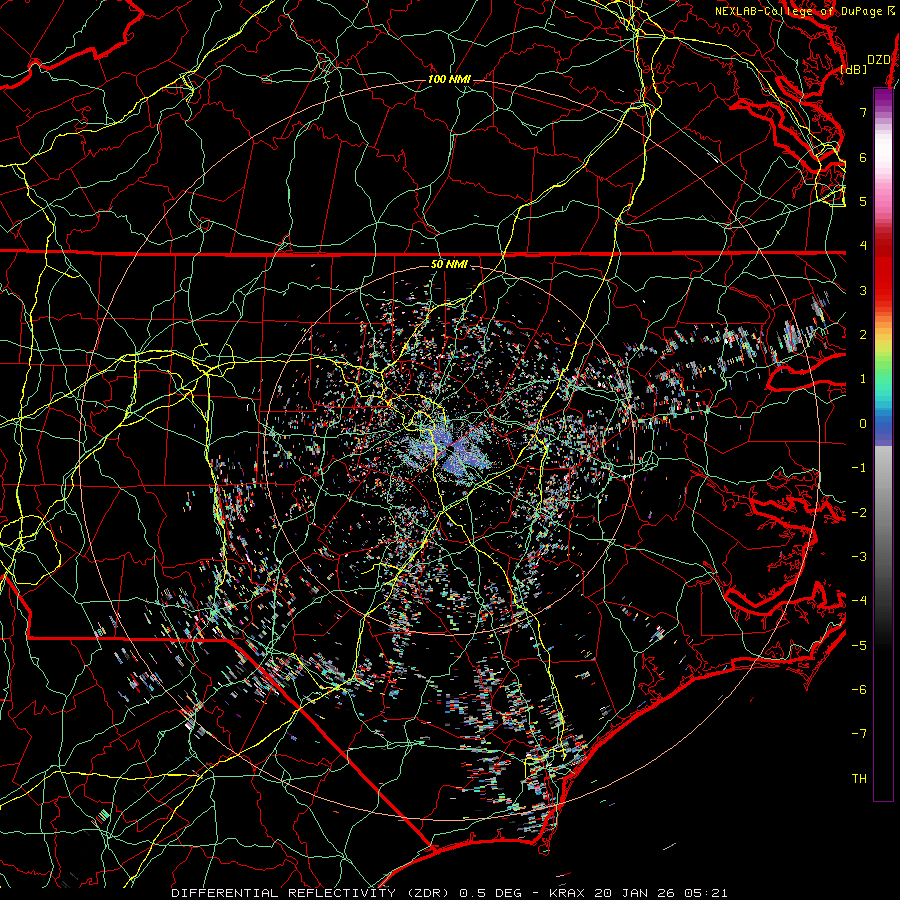The height and width of the screenshot is (900, 900).
Task: Select the 2 dB scale label
Action: tap(863, 335)
